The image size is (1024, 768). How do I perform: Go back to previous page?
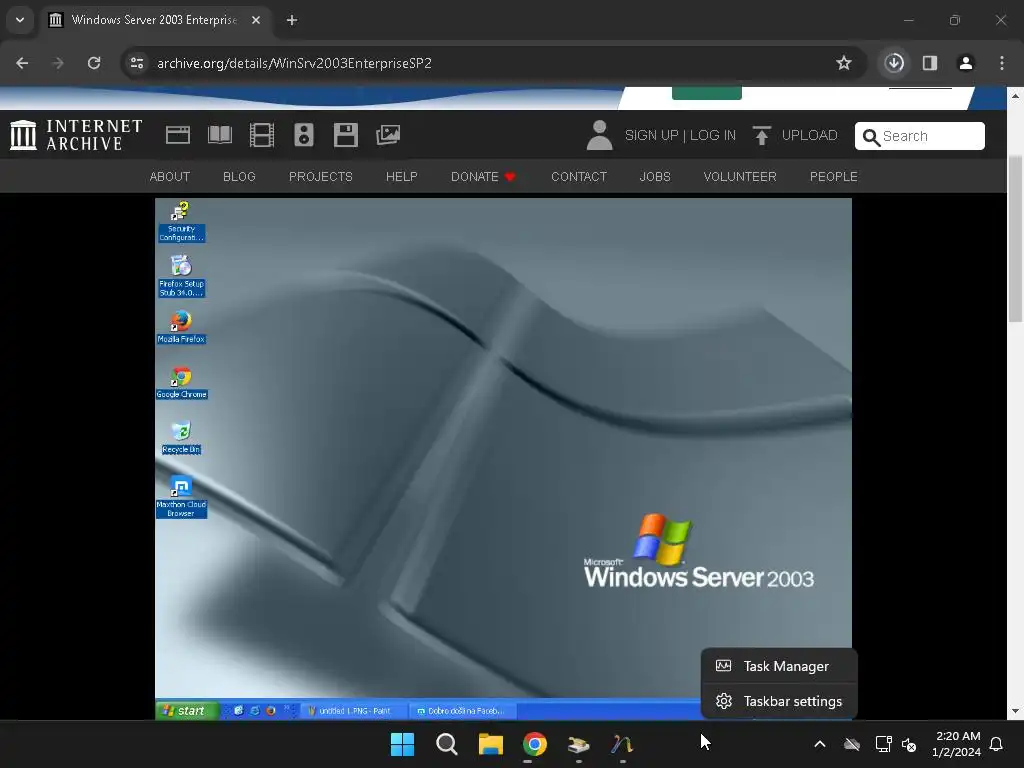point(22,63)
